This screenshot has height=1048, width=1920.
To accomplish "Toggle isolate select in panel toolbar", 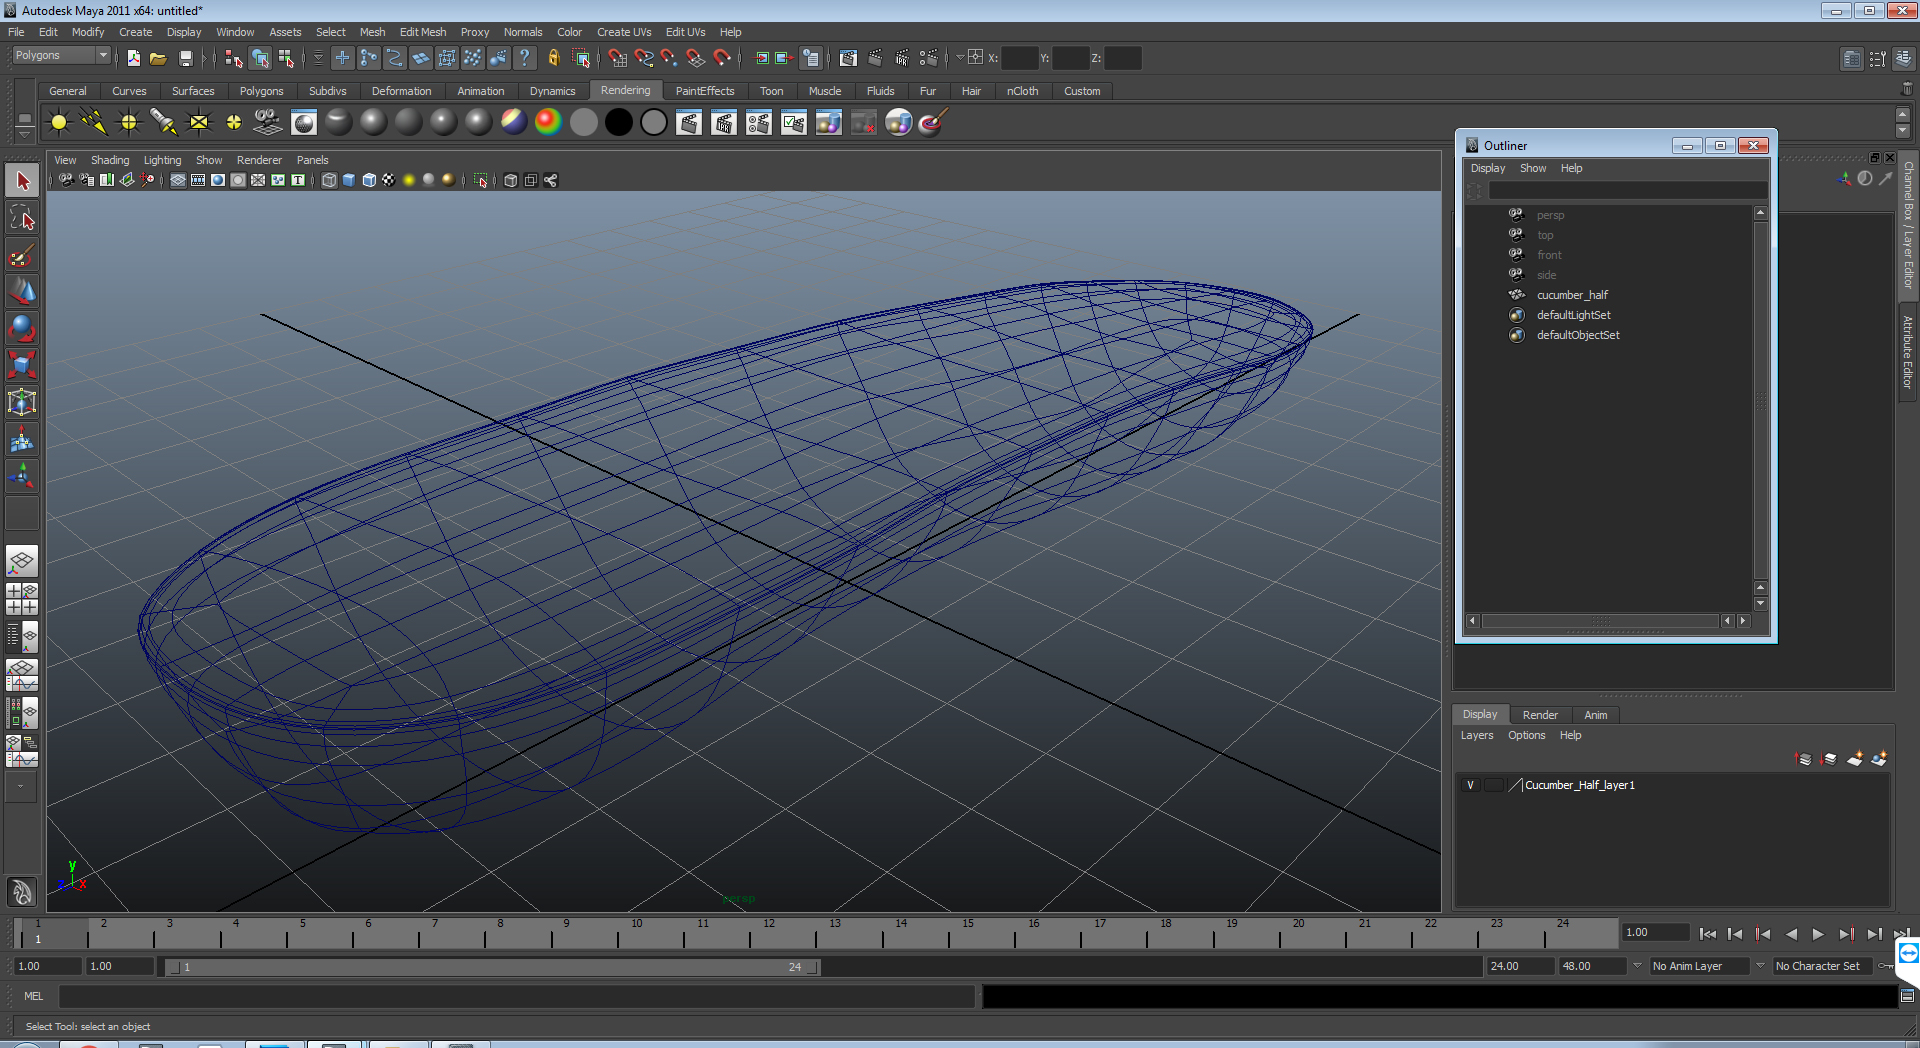I will coord(481,180).
